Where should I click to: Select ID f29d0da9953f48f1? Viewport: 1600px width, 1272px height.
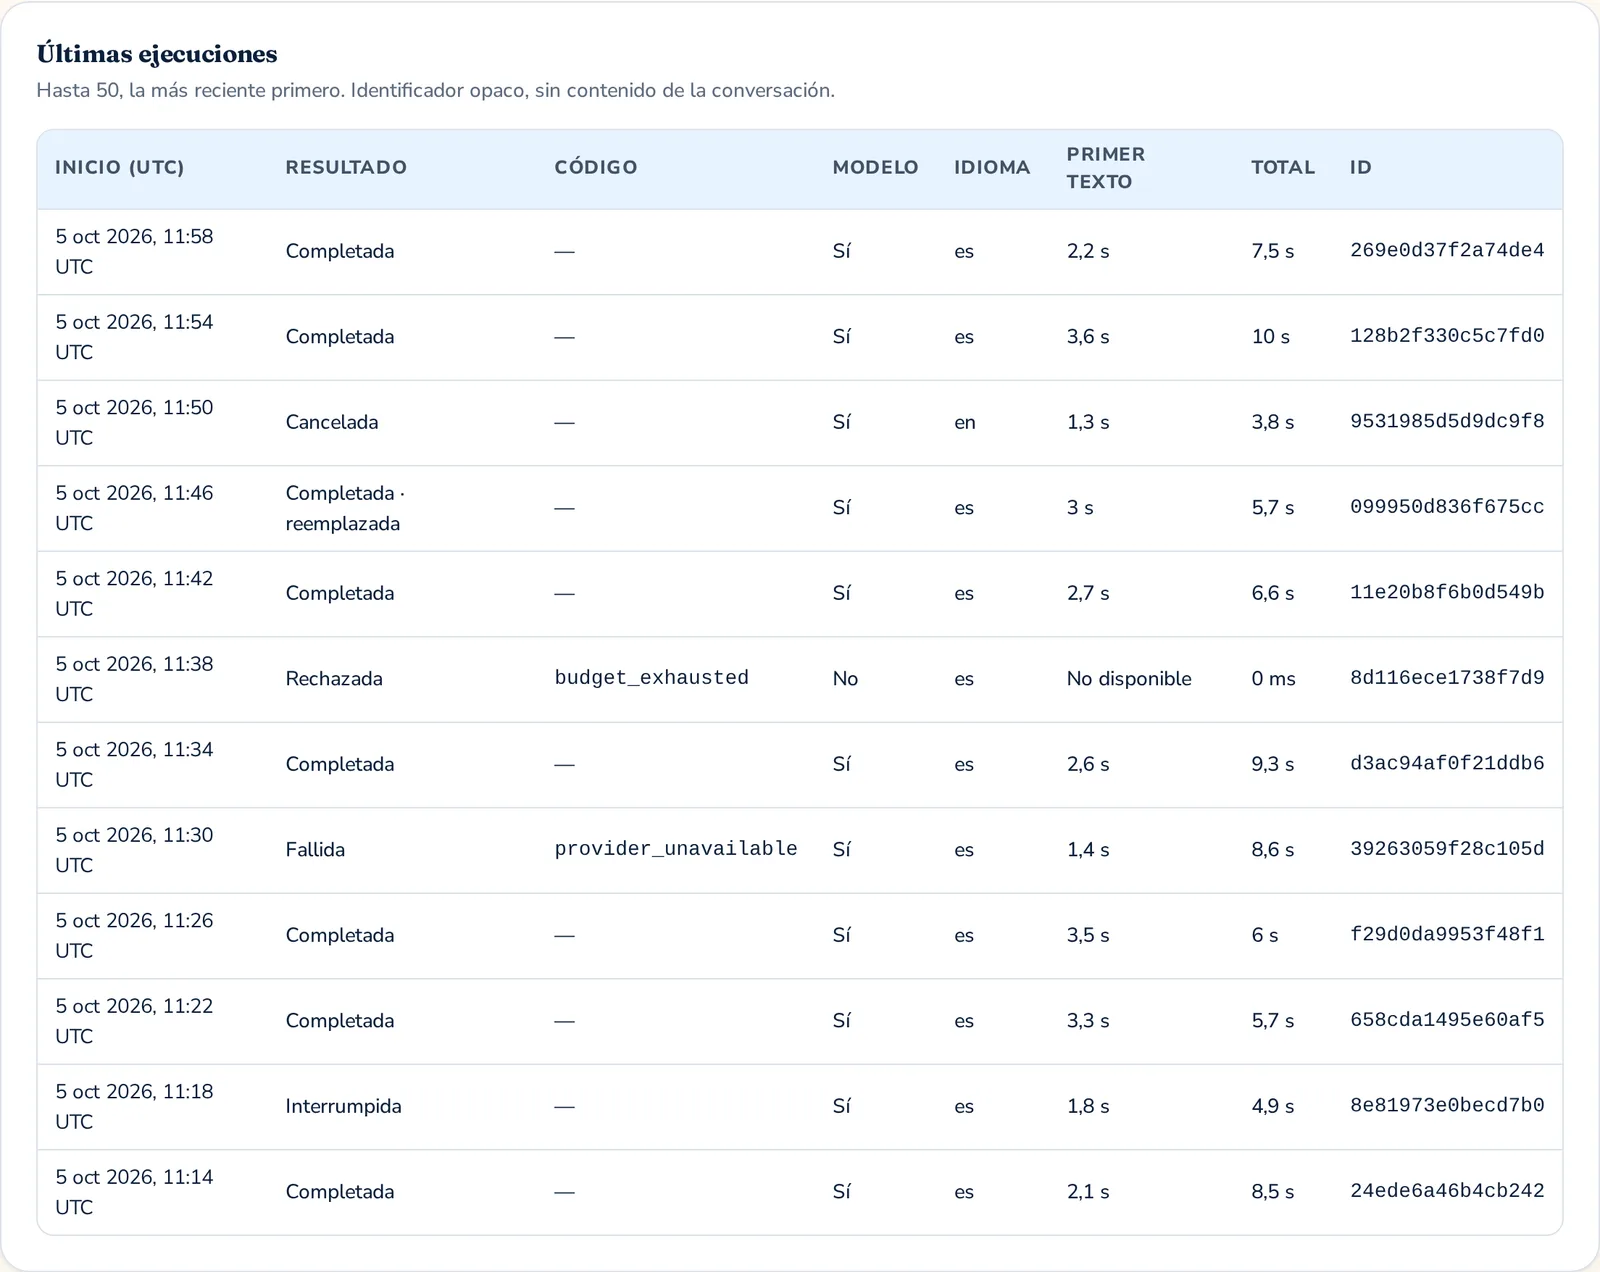tap(1447, 935)
